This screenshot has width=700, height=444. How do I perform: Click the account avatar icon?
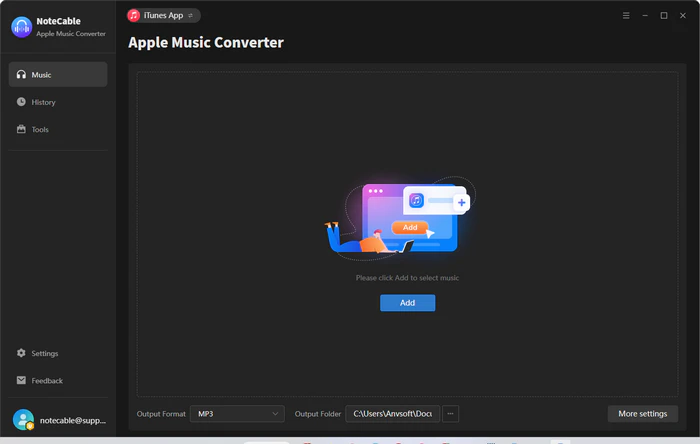click(x=23, y=420)
